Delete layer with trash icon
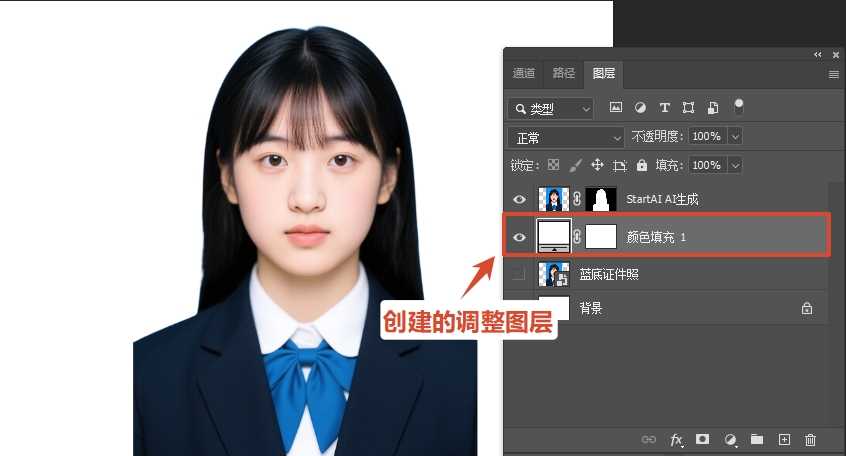The width and height of the screenshot is (846, 456). tap(810, 440)
